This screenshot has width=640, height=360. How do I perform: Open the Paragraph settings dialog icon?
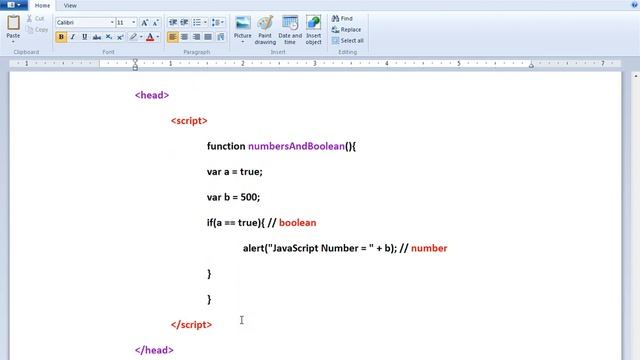pos(221,37)
